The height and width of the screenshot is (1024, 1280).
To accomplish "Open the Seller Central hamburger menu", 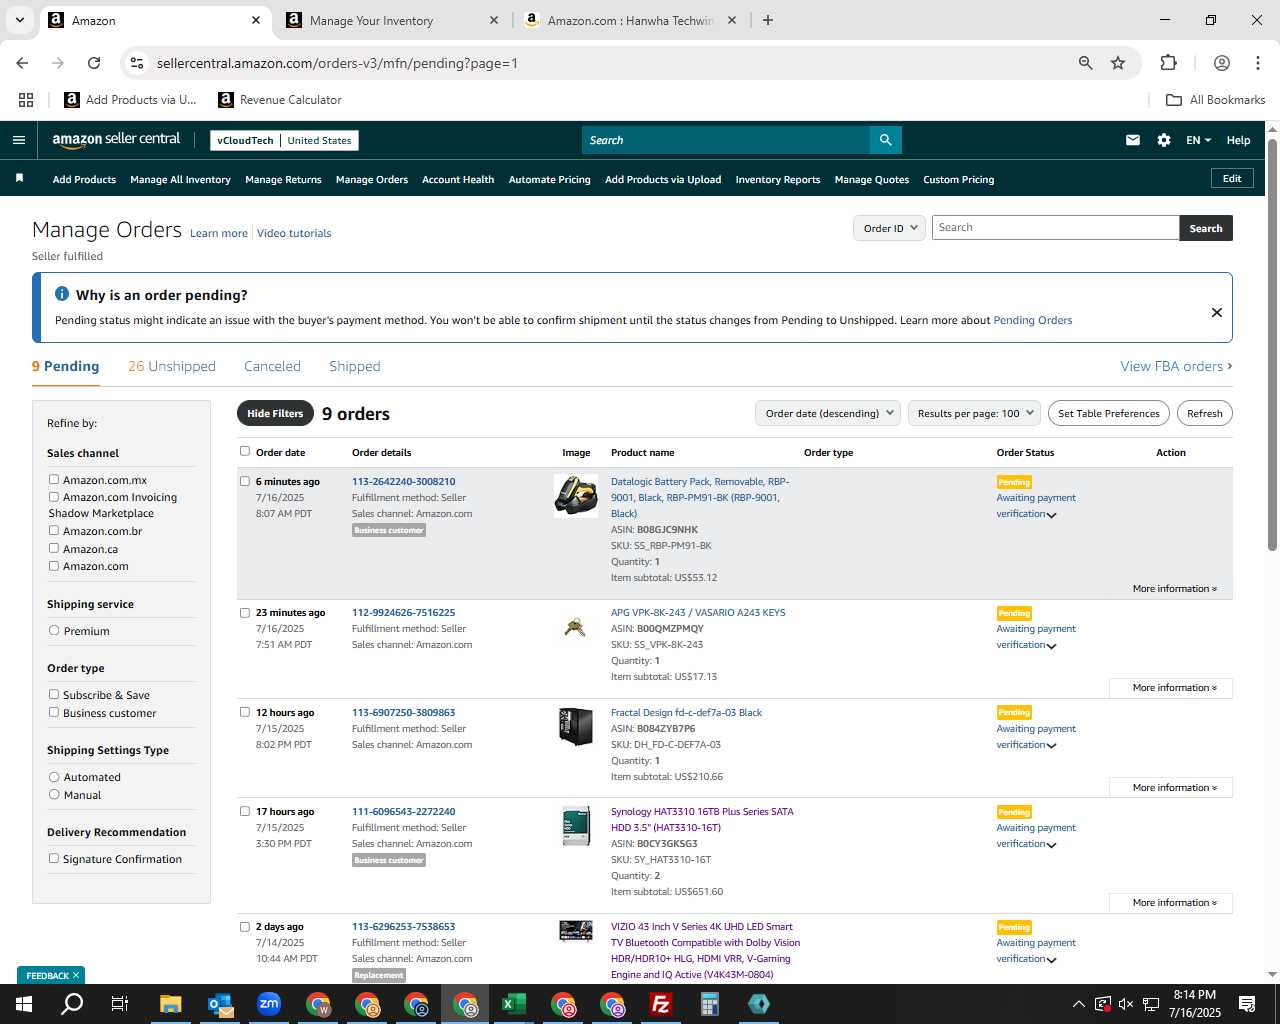I will (19, 140).
